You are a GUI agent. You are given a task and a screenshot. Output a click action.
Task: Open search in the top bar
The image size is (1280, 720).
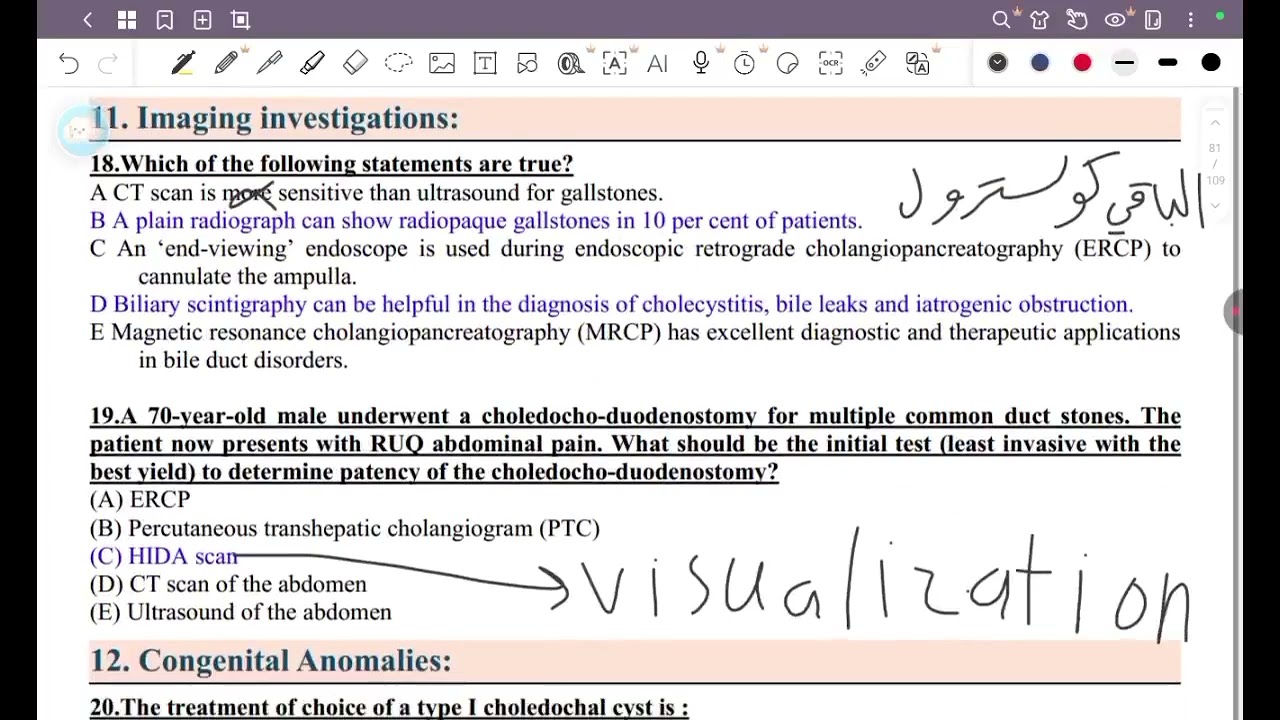pos(1001,20)
